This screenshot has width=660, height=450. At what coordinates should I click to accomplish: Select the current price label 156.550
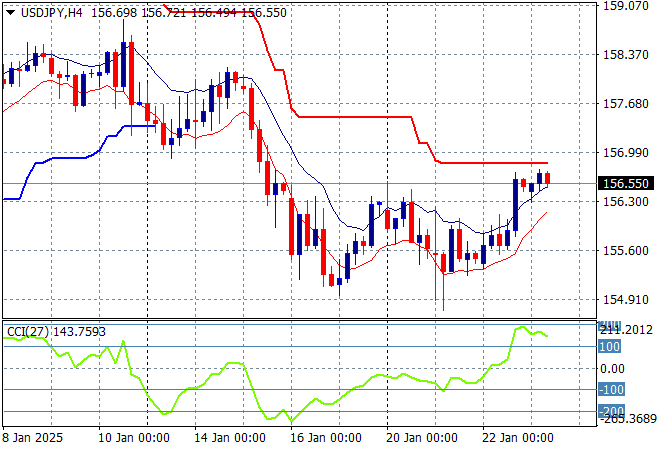(x=626, y=184)
